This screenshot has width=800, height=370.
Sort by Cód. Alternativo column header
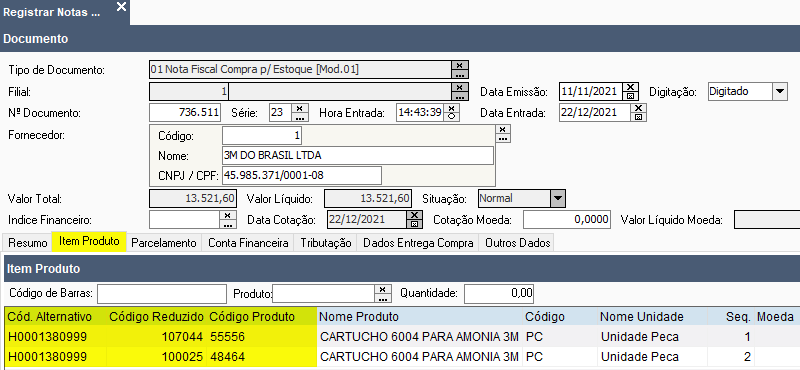coord(56,317)
